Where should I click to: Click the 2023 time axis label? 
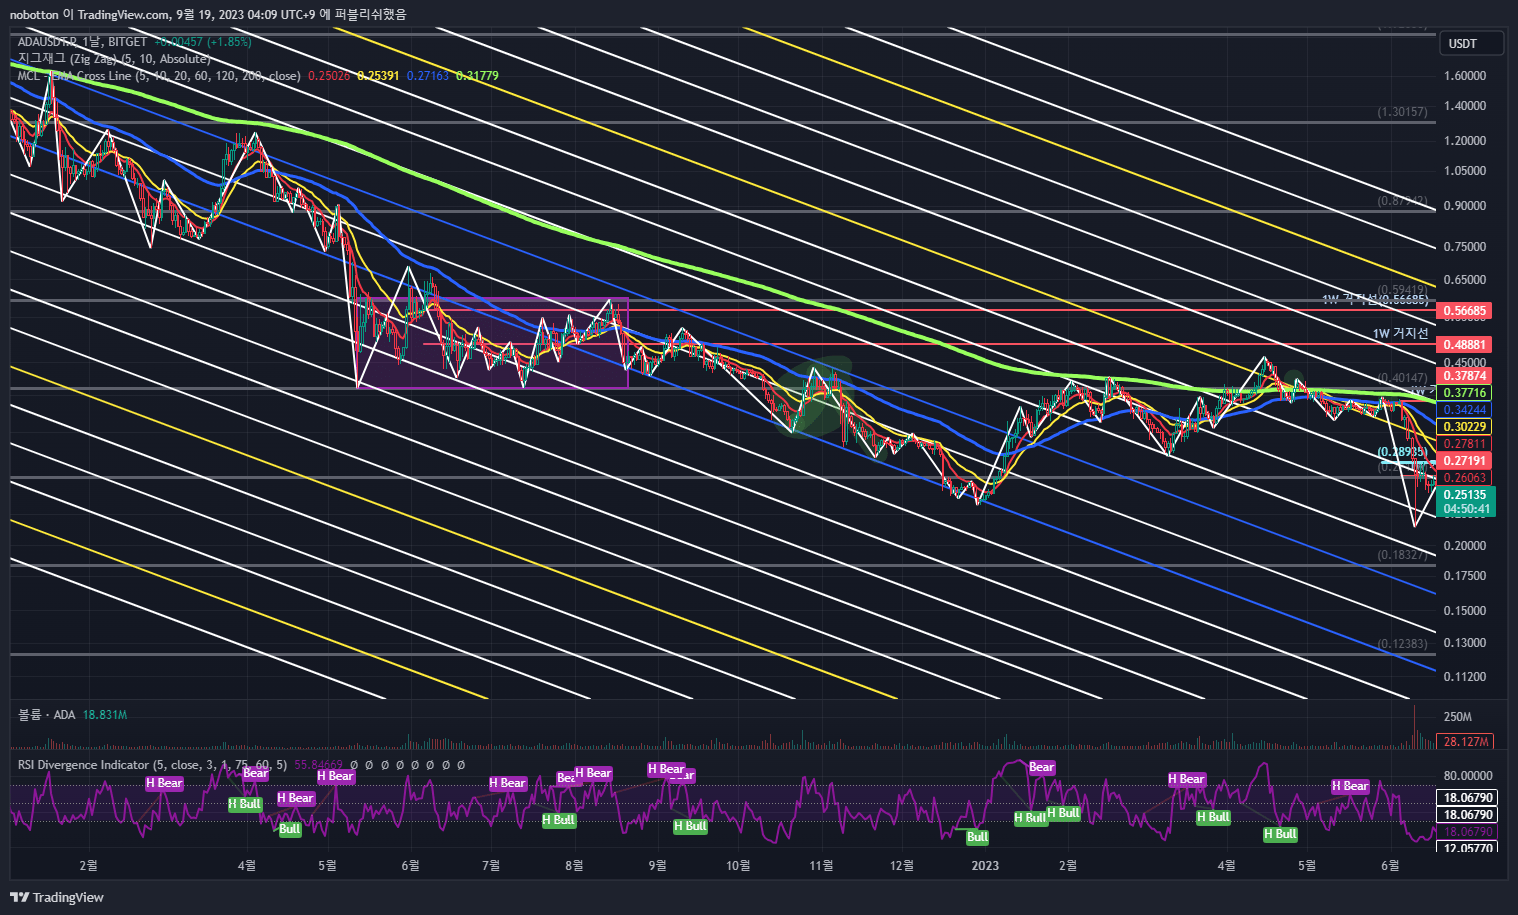click(x=985, y=866)
